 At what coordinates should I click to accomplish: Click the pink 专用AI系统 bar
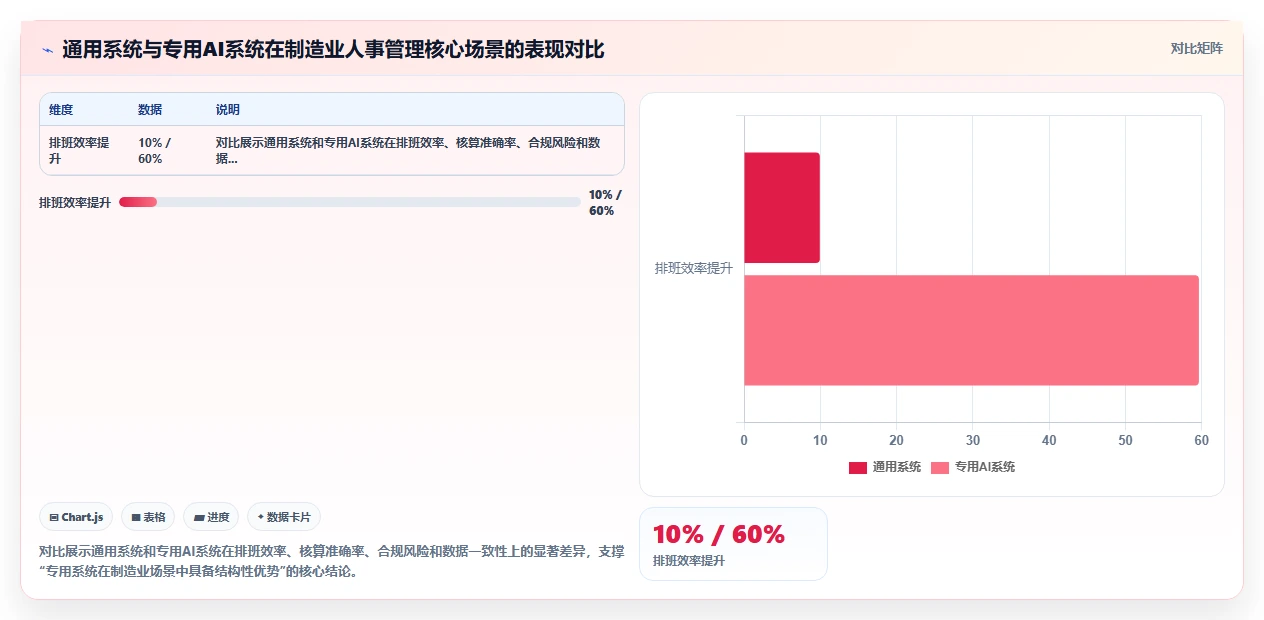[971, 330]
